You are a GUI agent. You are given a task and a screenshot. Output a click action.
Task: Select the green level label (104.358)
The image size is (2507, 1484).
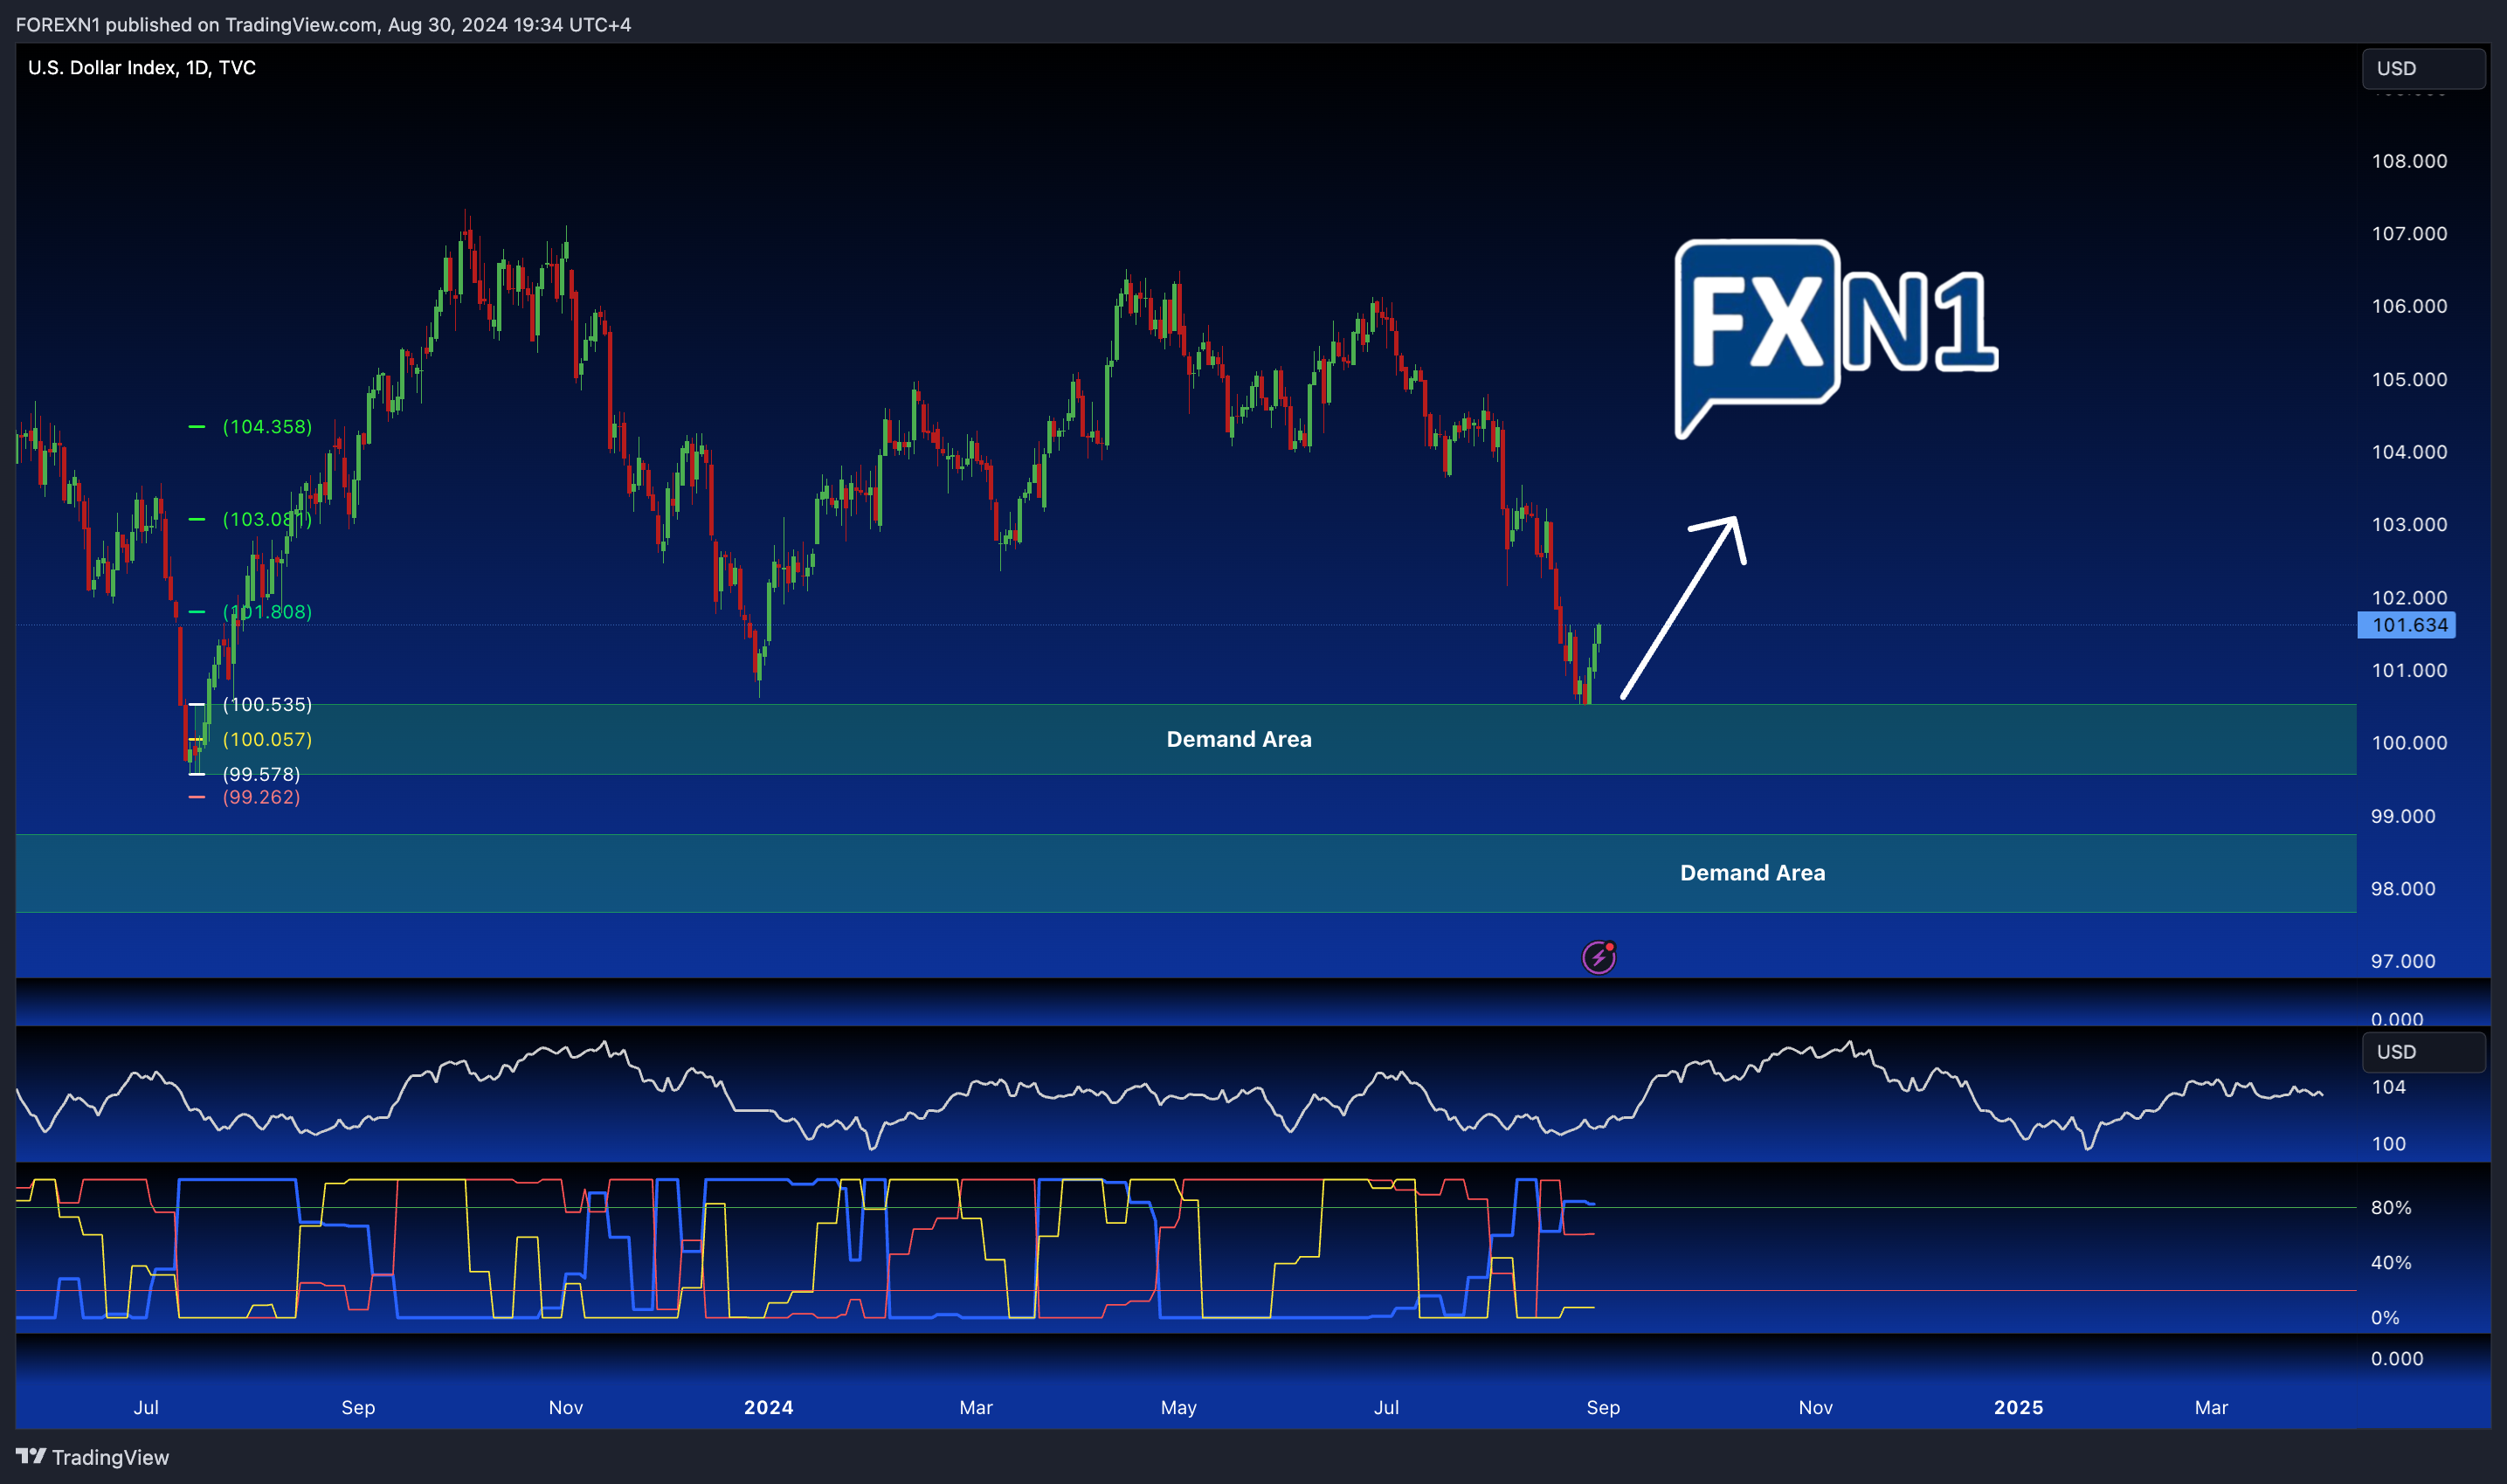coord(267,426)
